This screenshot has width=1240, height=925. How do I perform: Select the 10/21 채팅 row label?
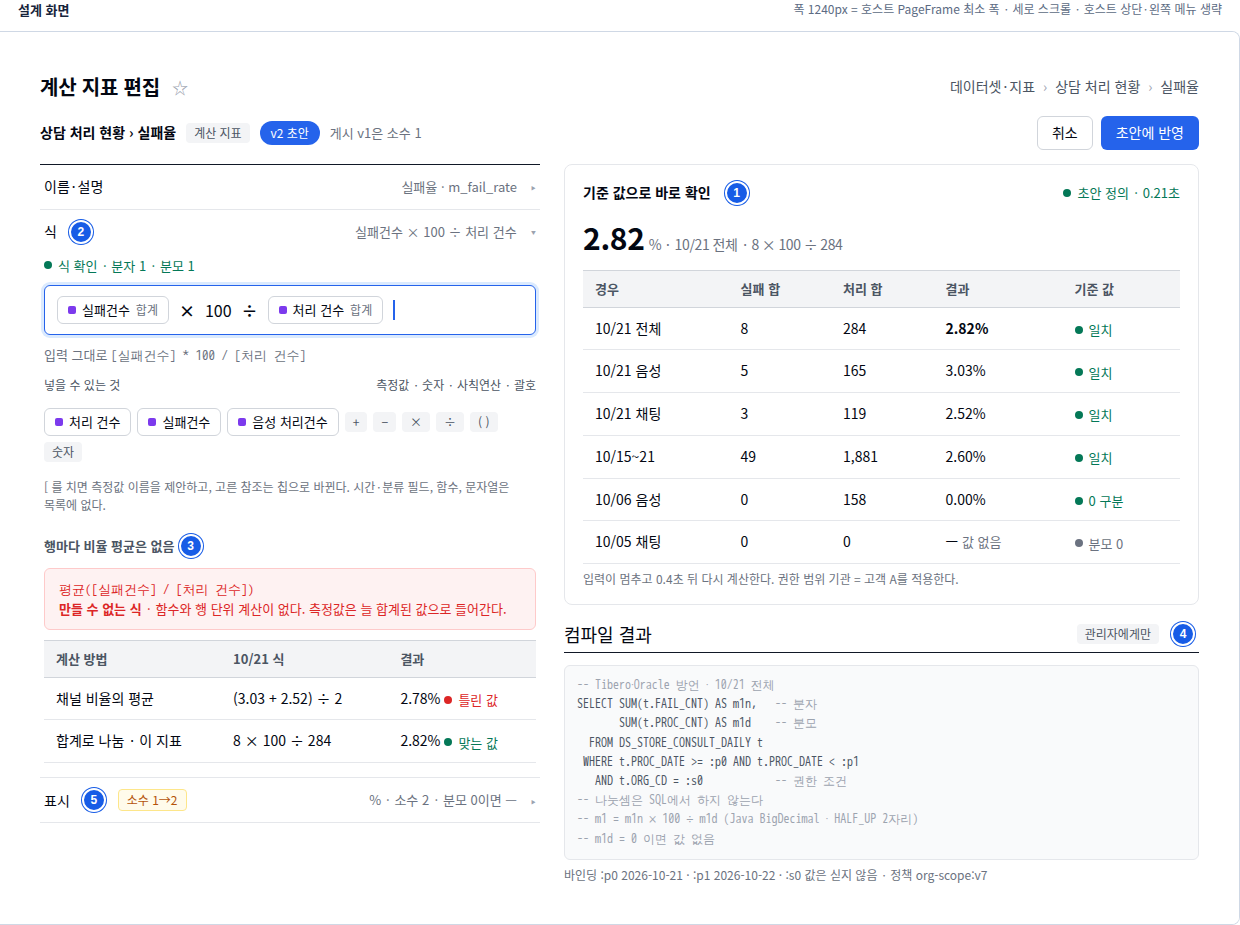point(627,413)
